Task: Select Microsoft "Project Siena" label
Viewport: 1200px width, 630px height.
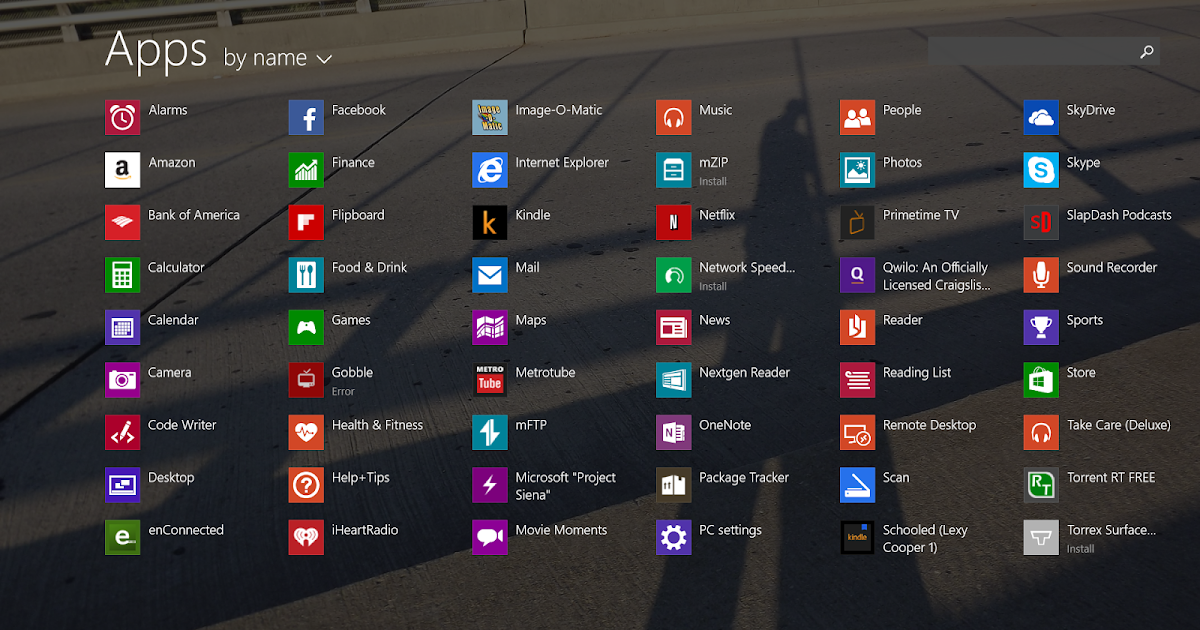Action: 566,486
